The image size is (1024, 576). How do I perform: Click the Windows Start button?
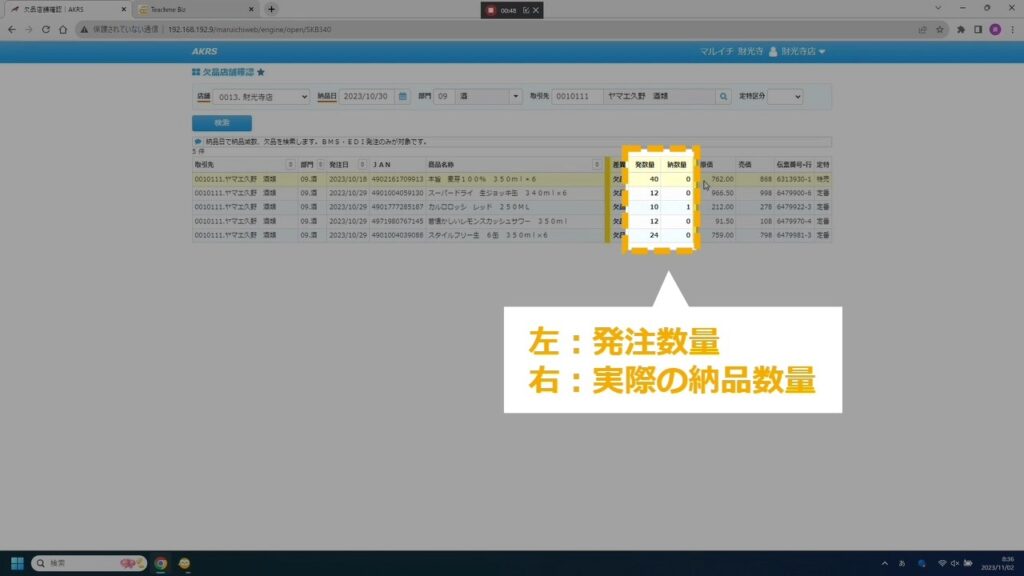[17, 563]
